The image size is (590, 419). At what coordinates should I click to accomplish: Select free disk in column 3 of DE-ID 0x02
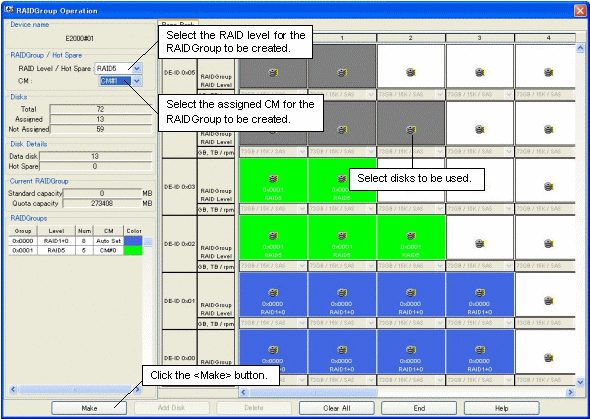[480, 238]
